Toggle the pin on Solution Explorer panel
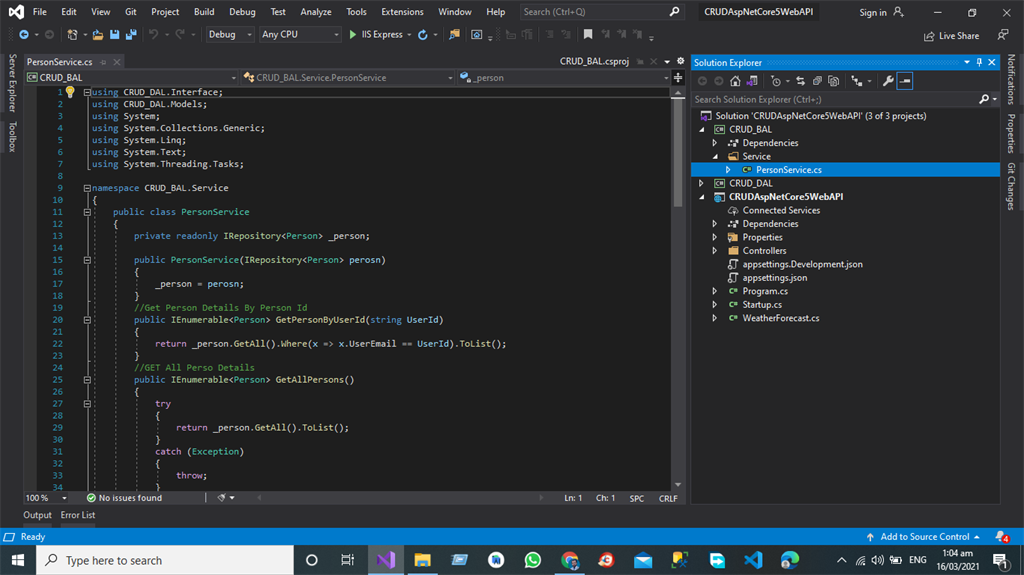This screenshot has width=1024, height=575. (x=979, y=62)
